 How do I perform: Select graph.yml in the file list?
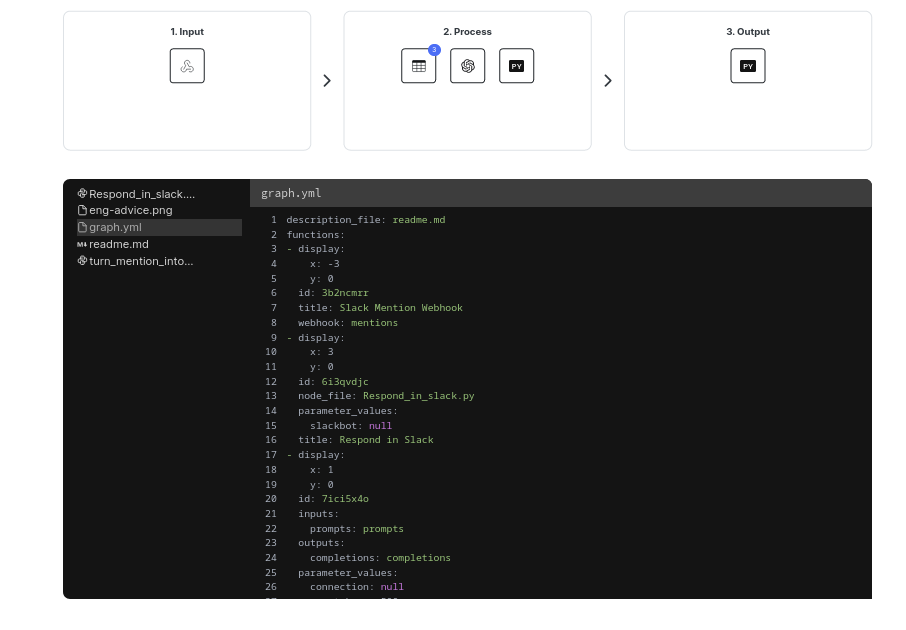159,227
